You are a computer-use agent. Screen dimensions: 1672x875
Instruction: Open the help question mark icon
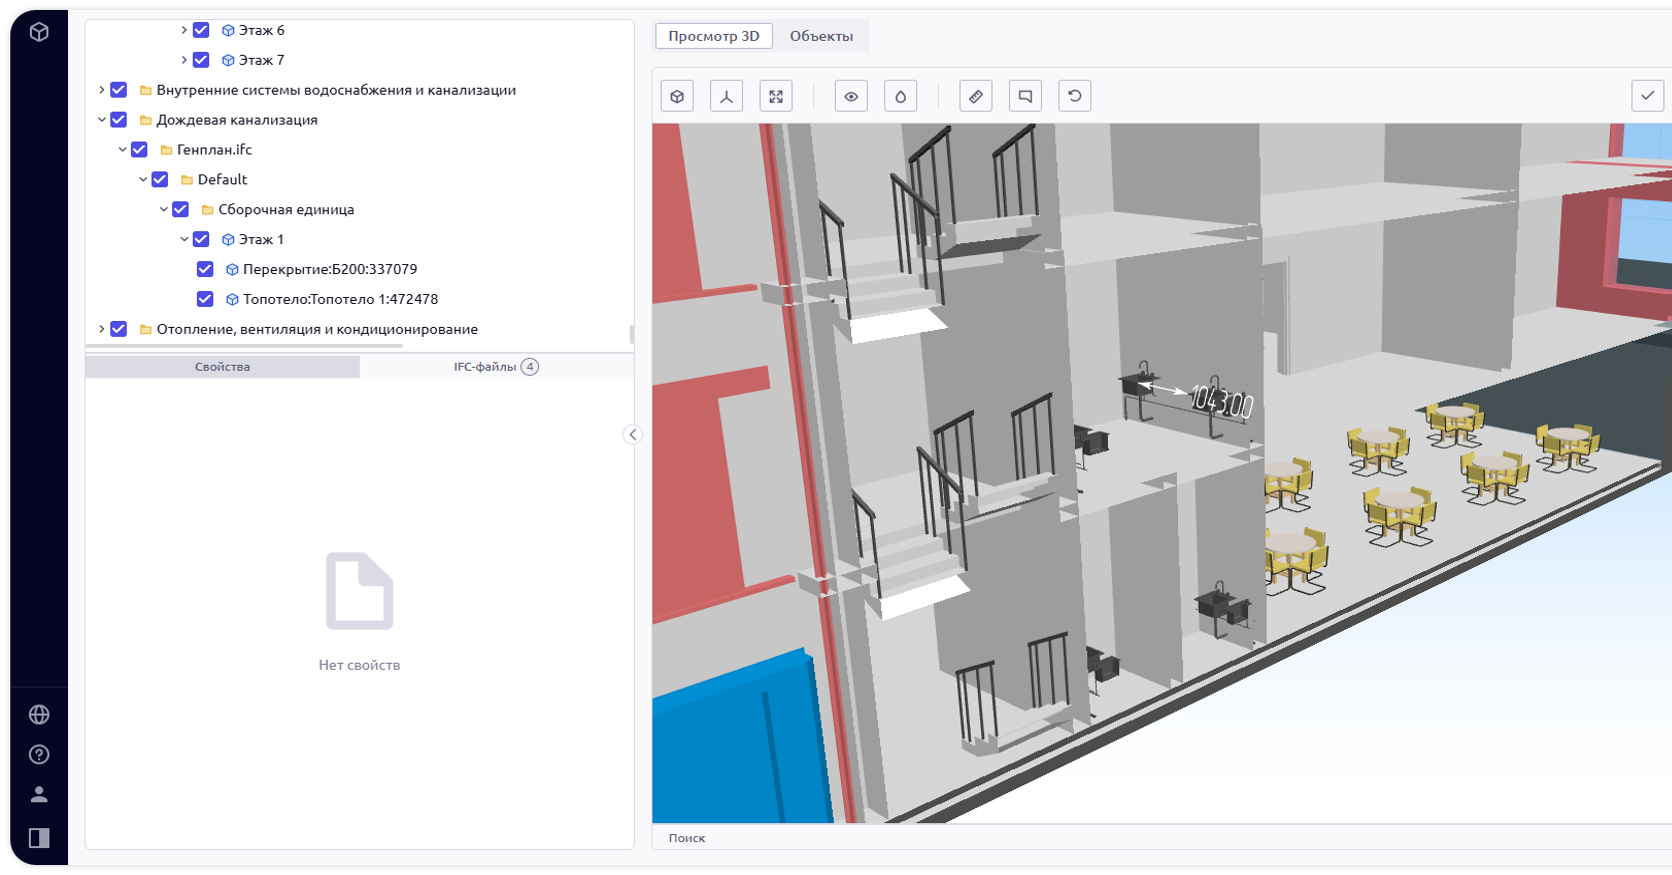pos(39,754)
